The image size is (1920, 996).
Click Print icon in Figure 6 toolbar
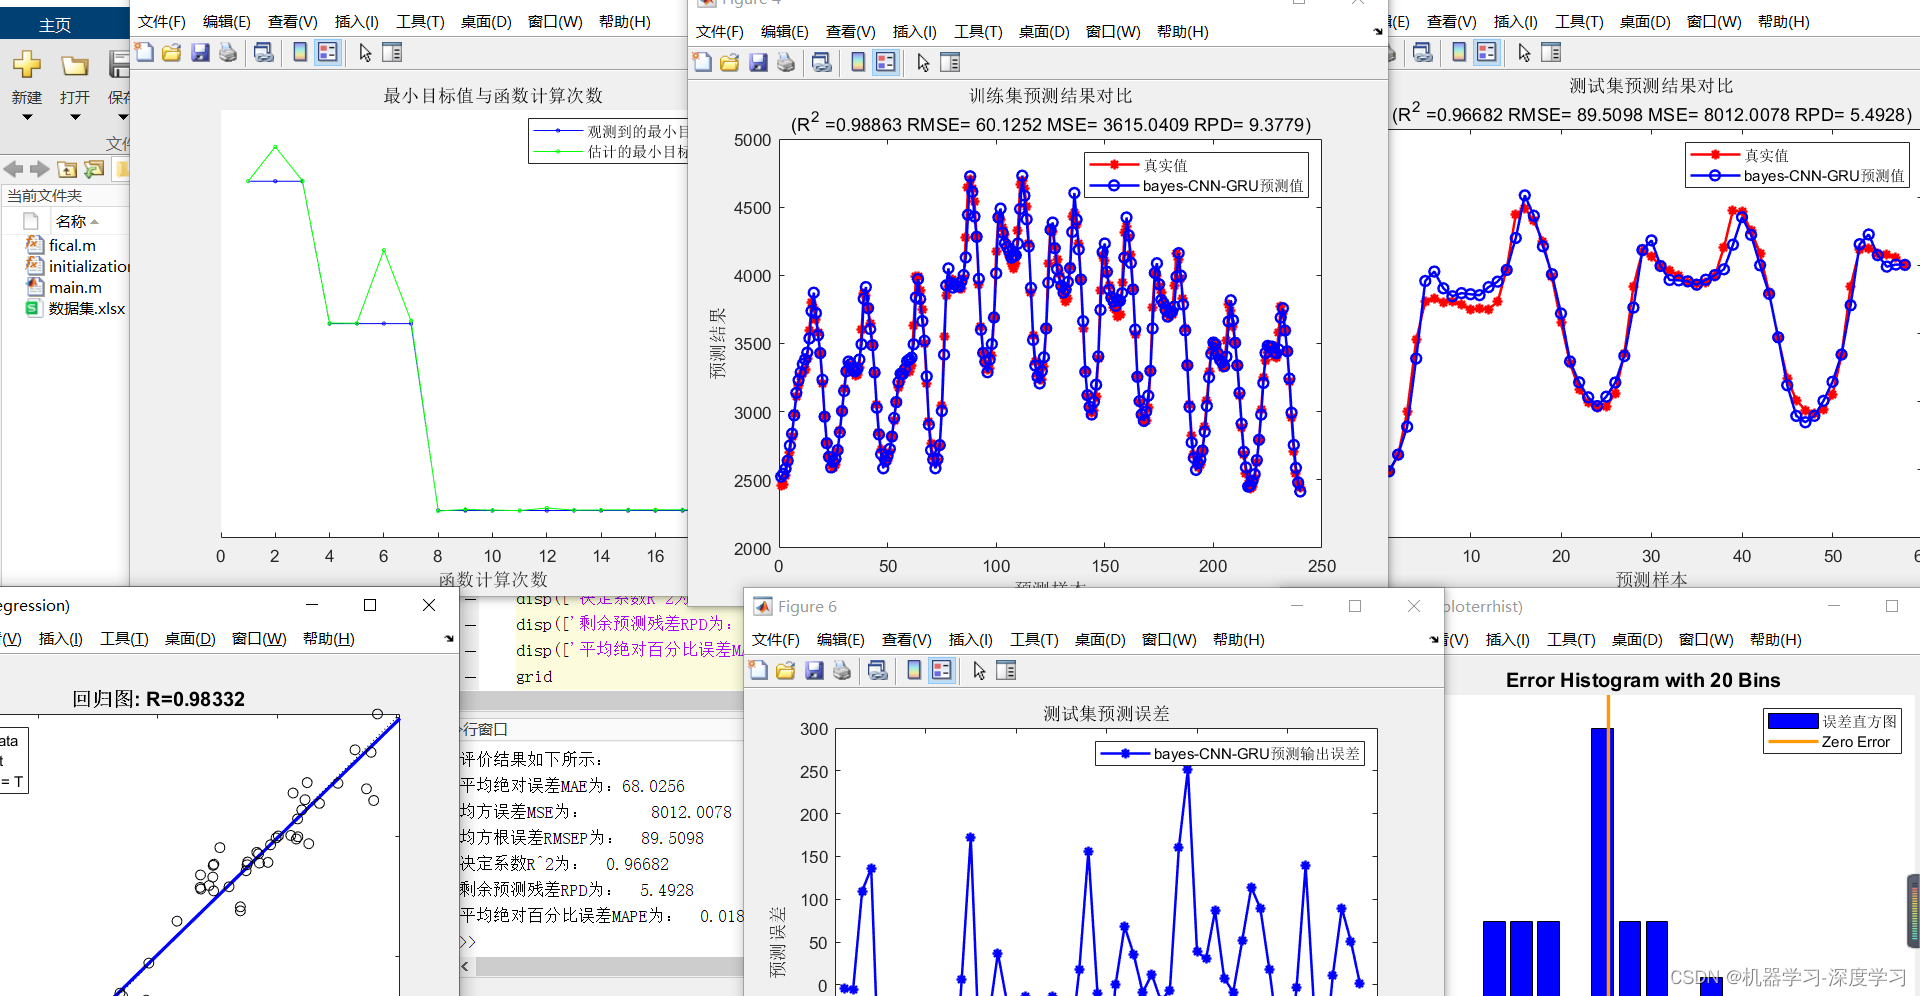tap(842, 670)
